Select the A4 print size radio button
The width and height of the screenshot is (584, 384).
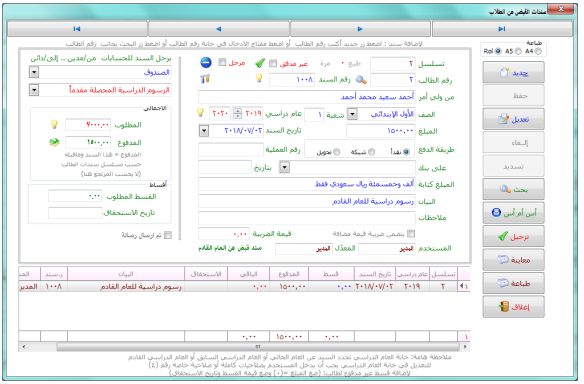[538, 51]
